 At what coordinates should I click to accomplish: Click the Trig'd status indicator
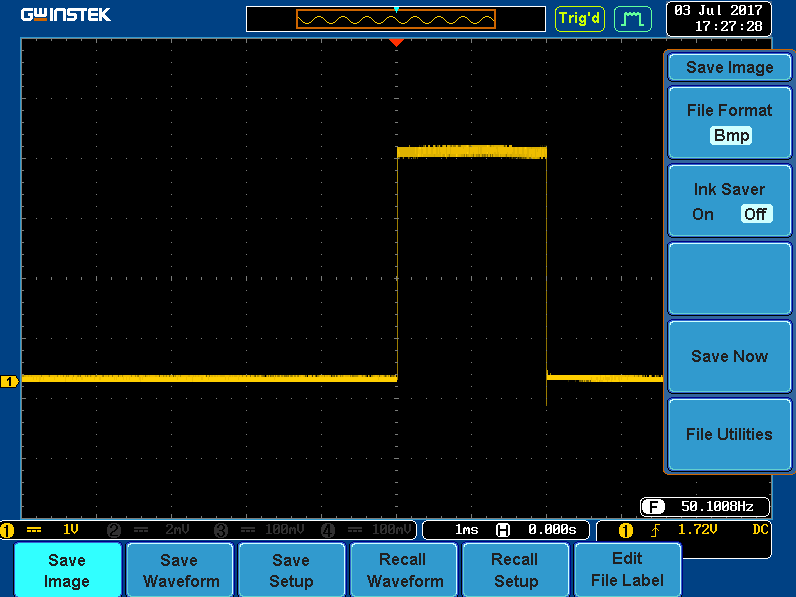580,19
